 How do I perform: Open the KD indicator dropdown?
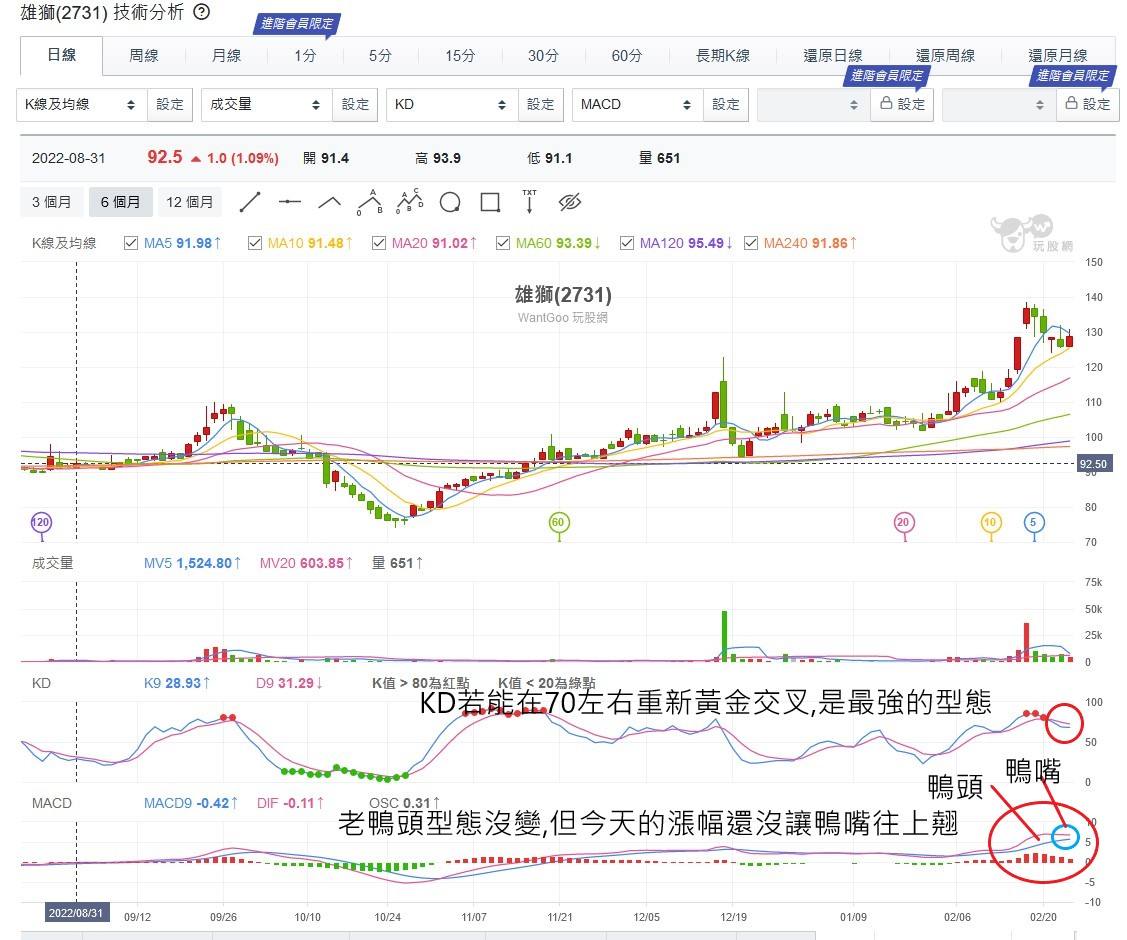pos(452,105)
